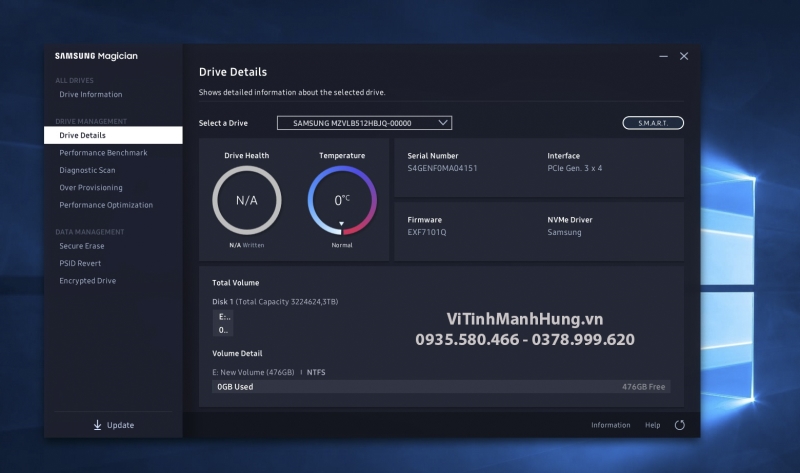800x473 pixels.
Task: Click the Temperature 0°C gauge
Action: (x=342, y=200)
